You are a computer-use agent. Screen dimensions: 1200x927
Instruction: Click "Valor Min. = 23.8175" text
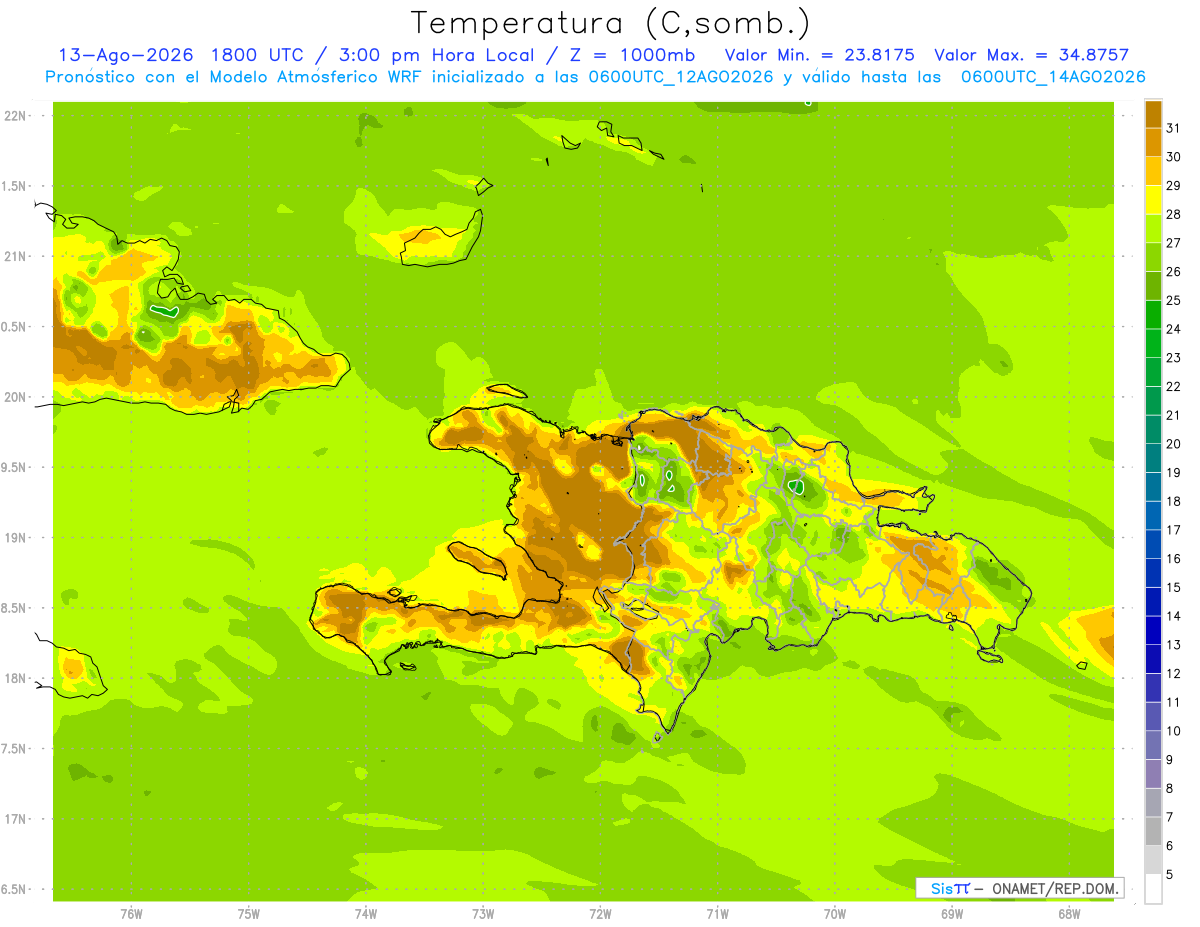pyautogui.click(x=820, y=55)
